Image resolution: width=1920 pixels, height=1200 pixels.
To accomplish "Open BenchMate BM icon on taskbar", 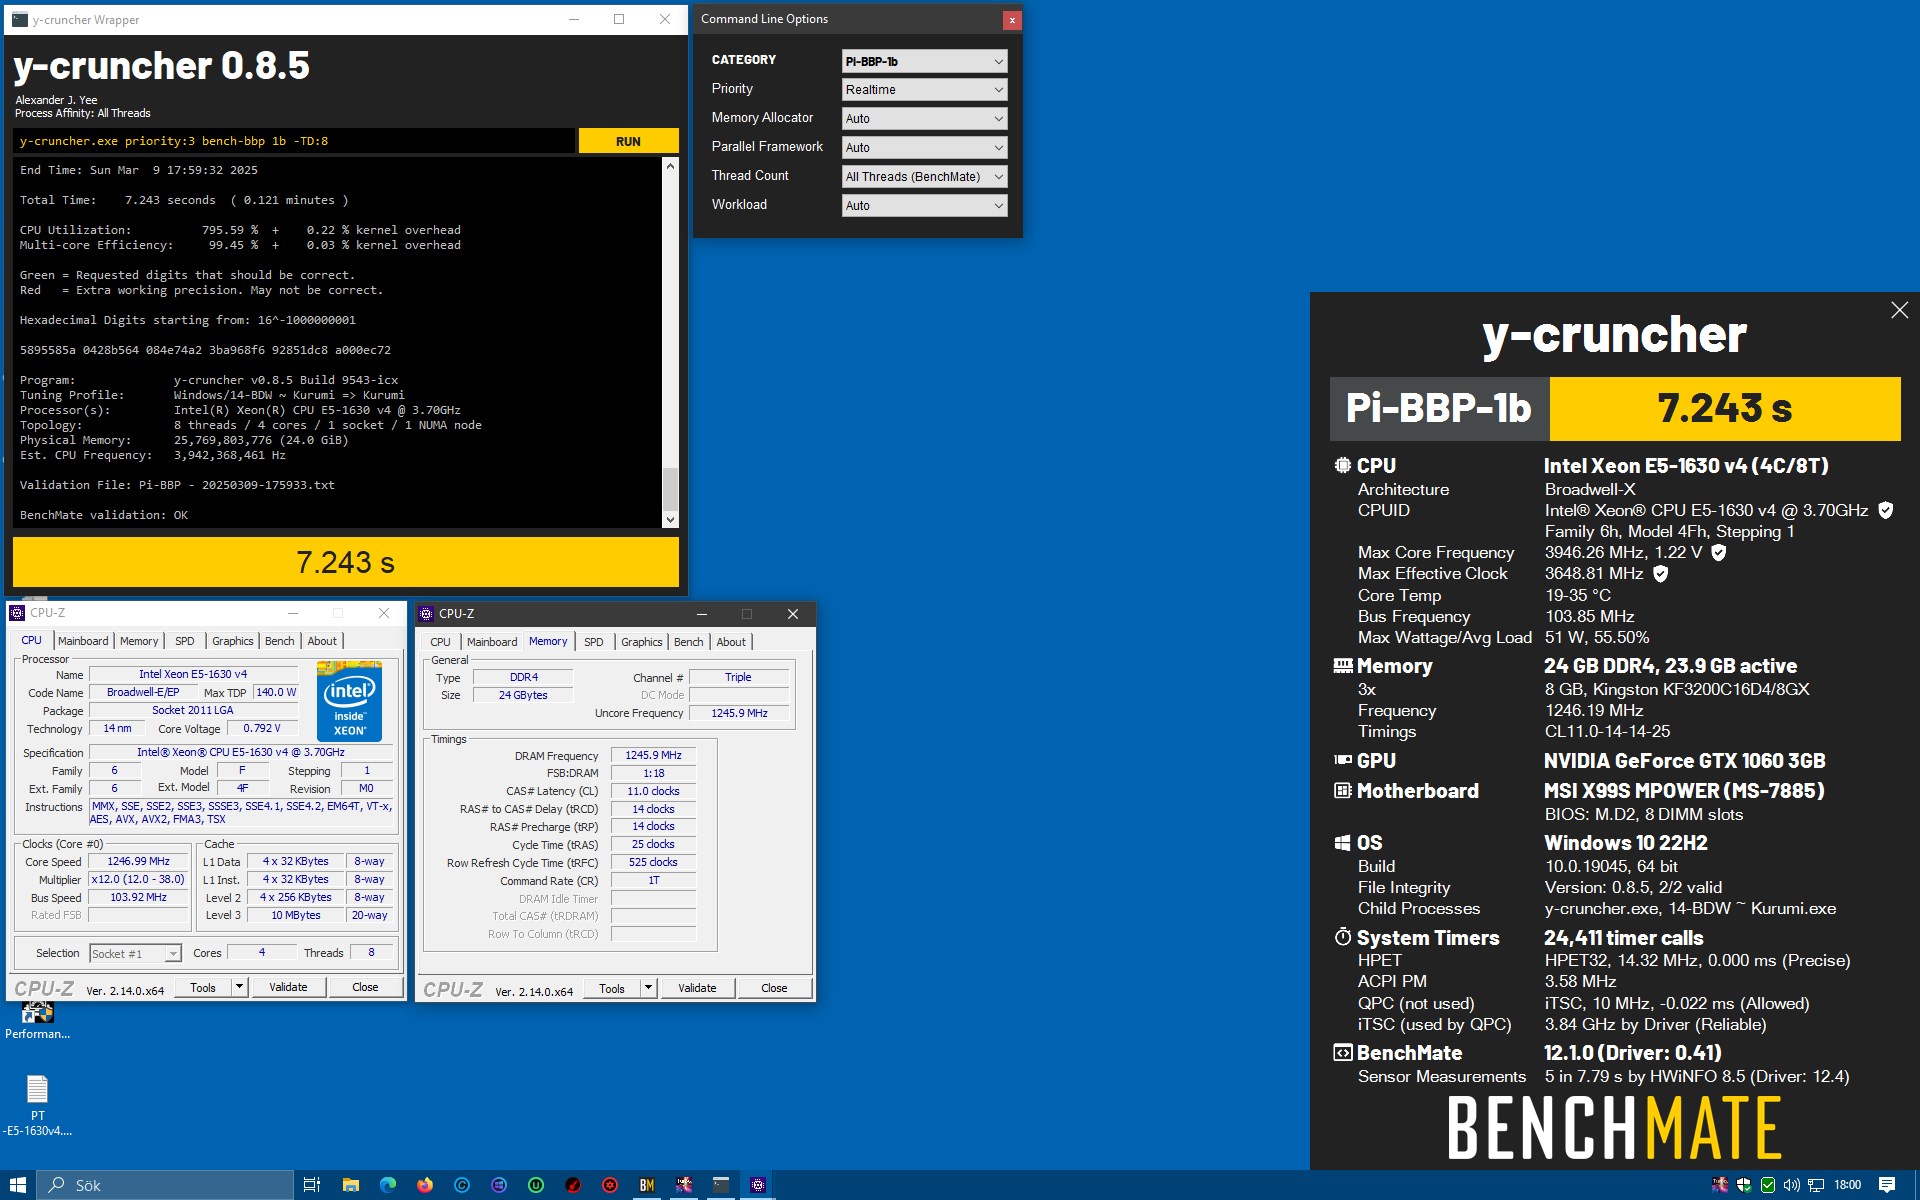I will 647,1185.
